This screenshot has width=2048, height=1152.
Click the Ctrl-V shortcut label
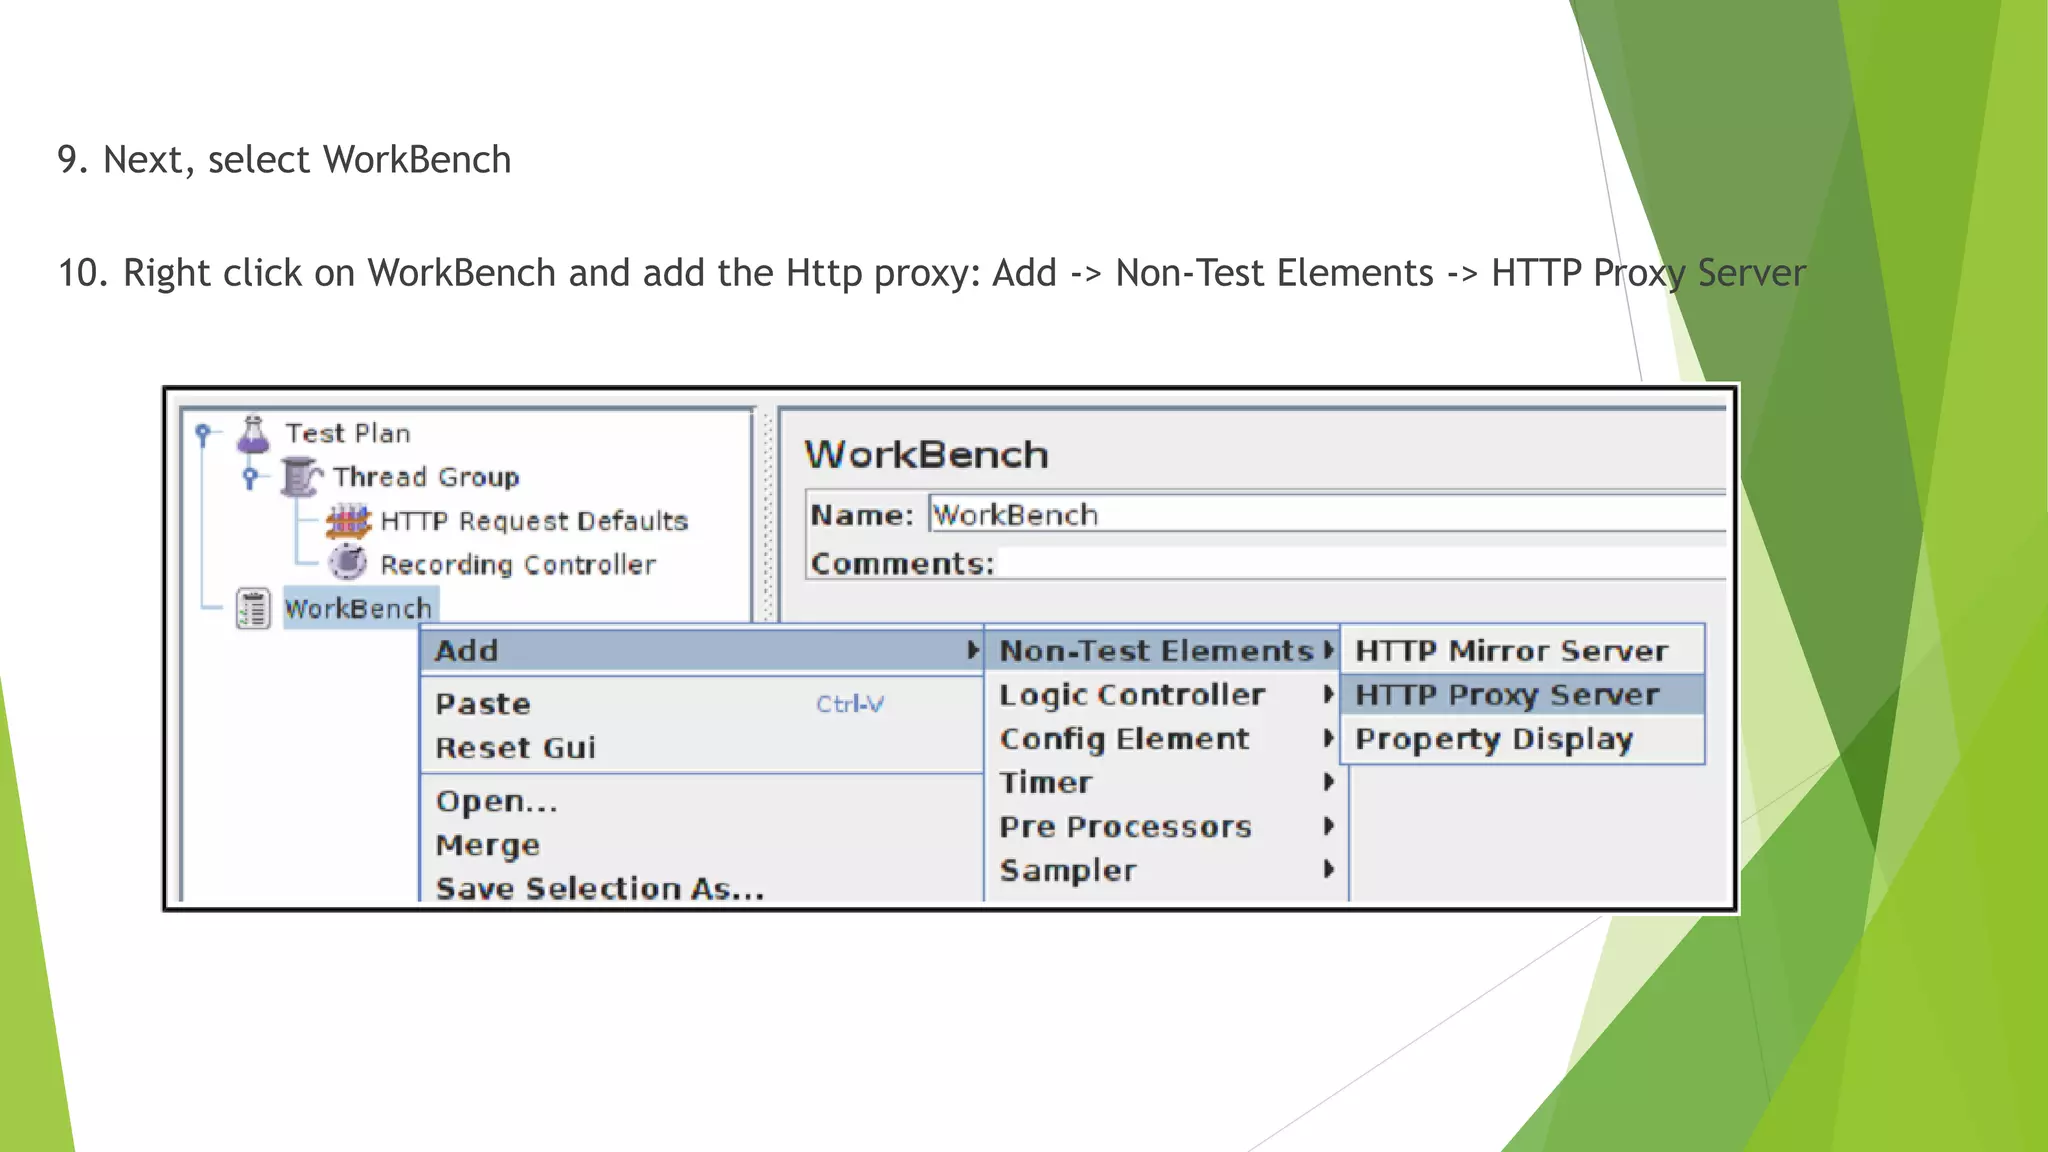[x=850, y=704]
